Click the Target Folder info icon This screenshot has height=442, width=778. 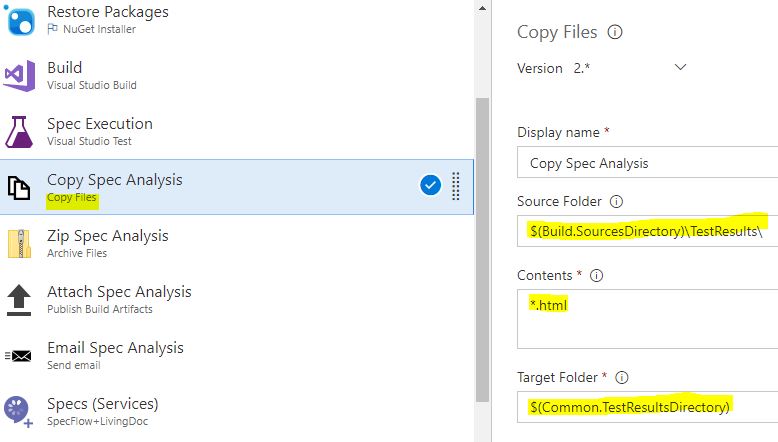(x=622, y=378)
